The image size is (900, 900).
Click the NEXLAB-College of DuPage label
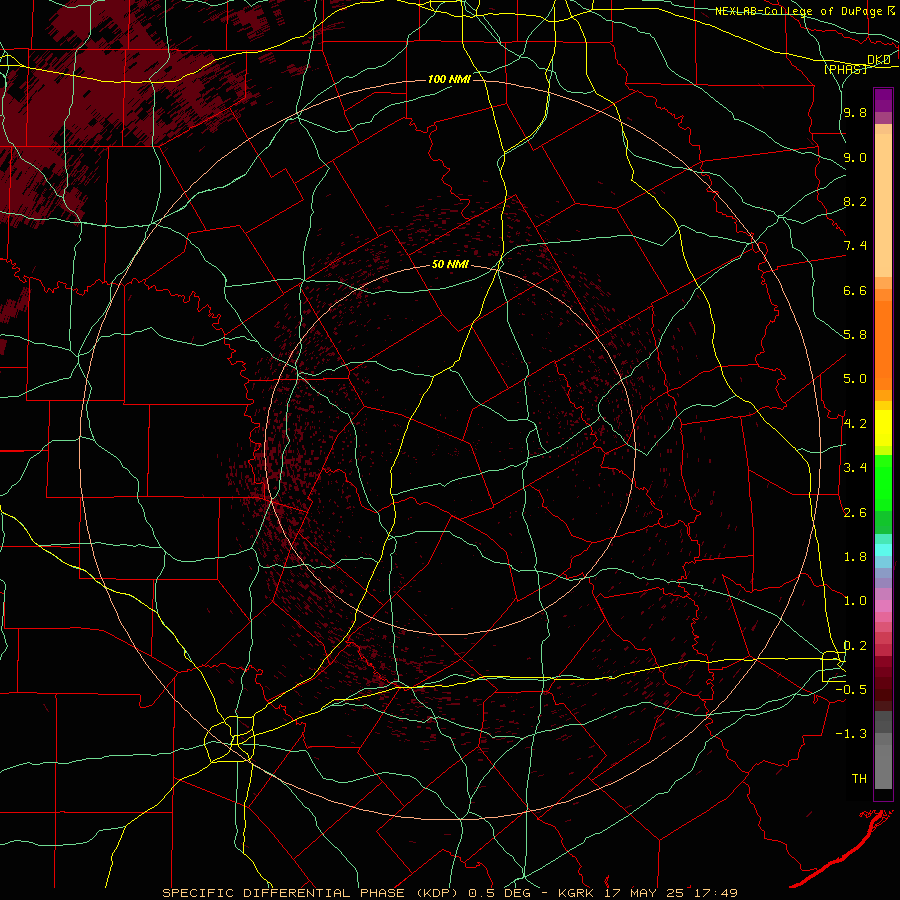[799, 11]
